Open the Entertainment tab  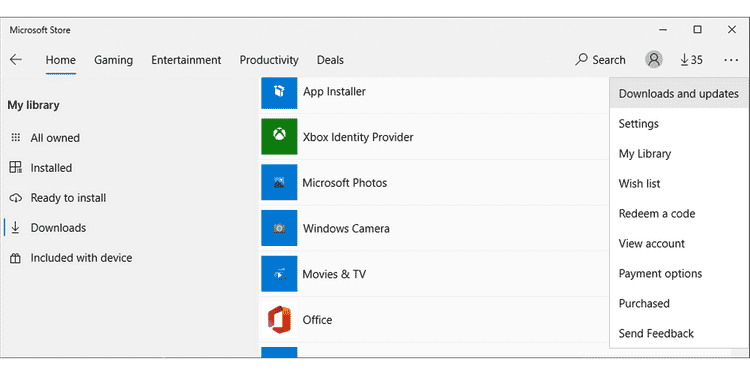click(186, 60)
